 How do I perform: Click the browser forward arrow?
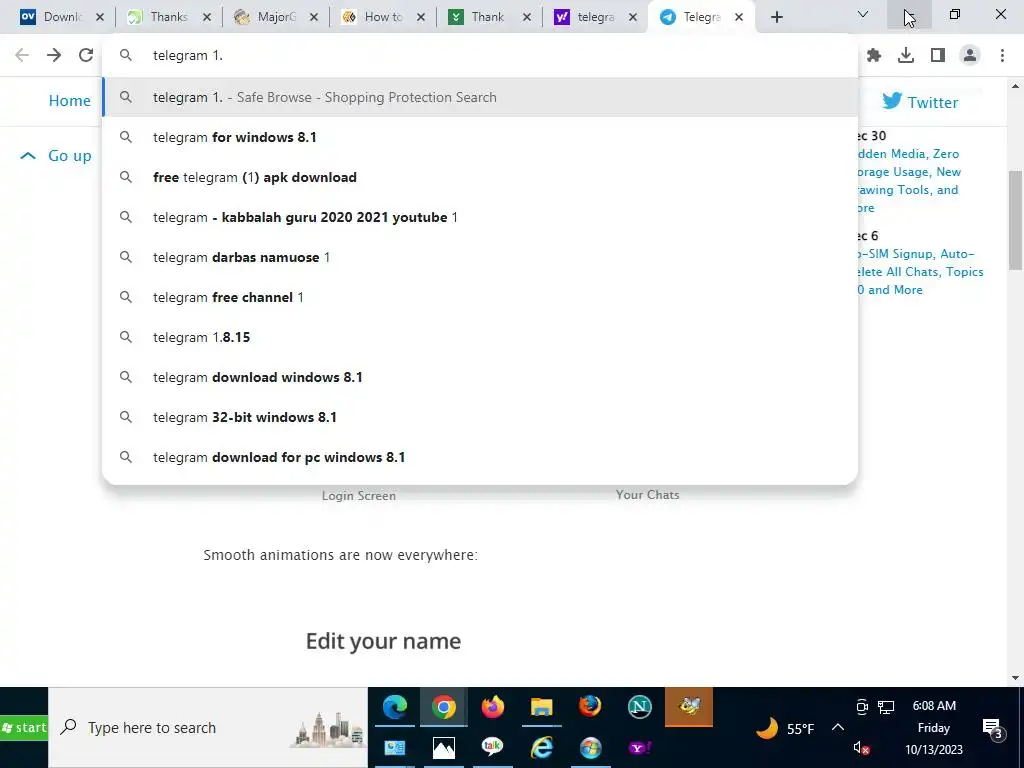coord(54,55)
